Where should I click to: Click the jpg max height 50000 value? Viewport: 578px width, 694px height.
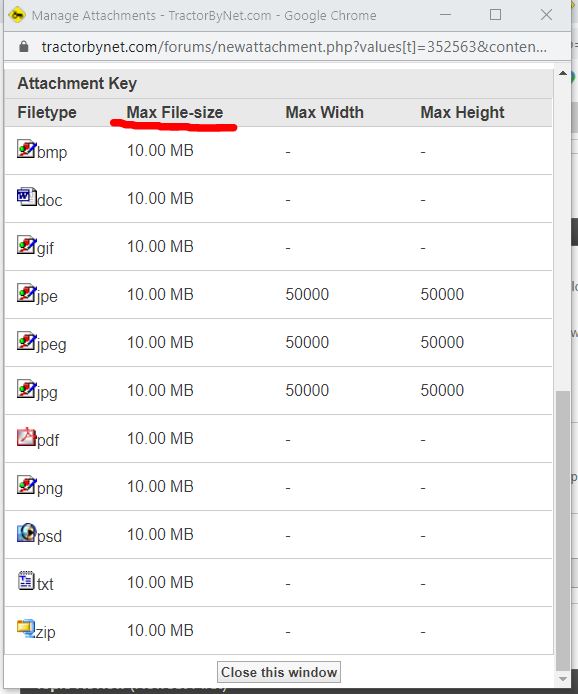tap(442, 390)
